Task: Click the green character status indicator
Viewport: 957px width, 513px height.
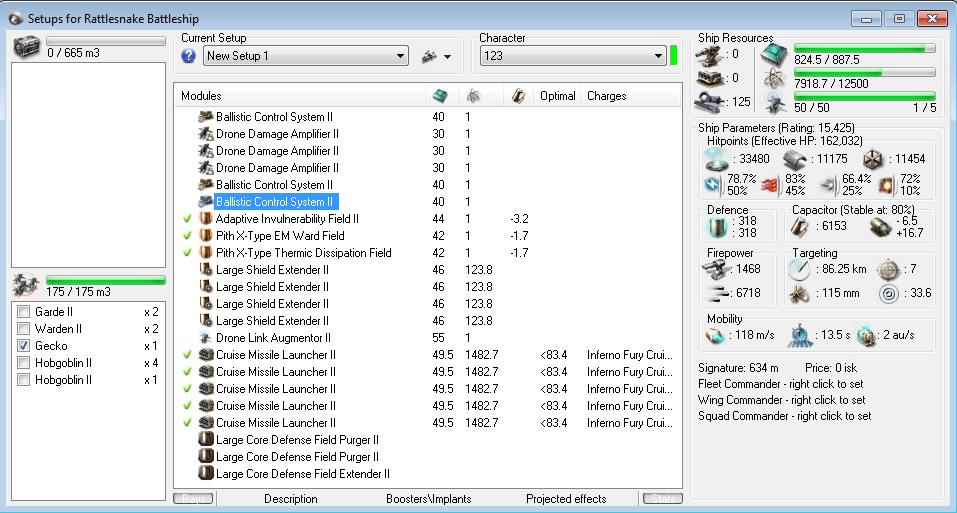Action: (674, 56)
